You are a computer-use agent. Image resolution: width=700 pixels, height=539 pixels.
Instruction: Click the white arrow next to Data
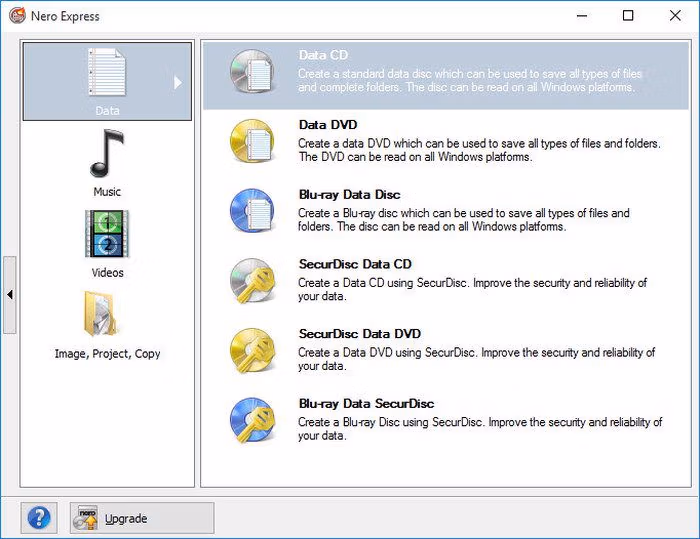point(178,83)
